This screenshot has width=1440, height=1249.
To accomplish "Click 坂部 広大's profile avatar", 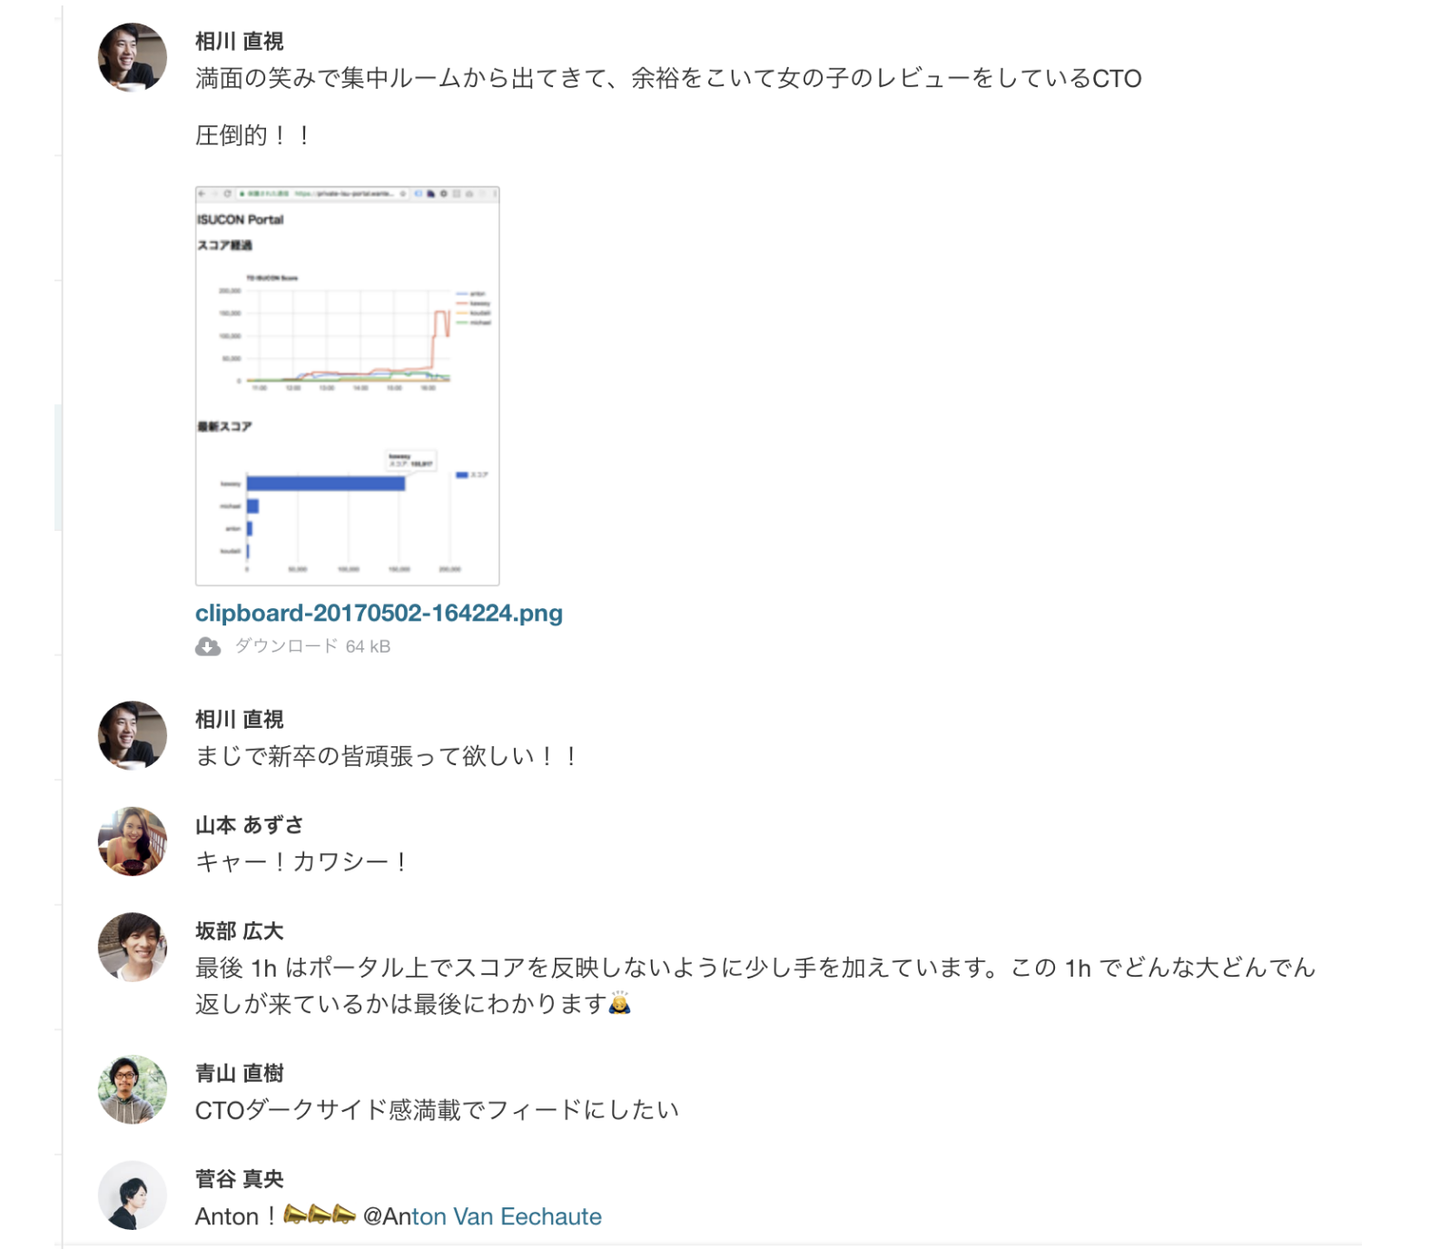I will pyautogui.click(x=132, y=947).
